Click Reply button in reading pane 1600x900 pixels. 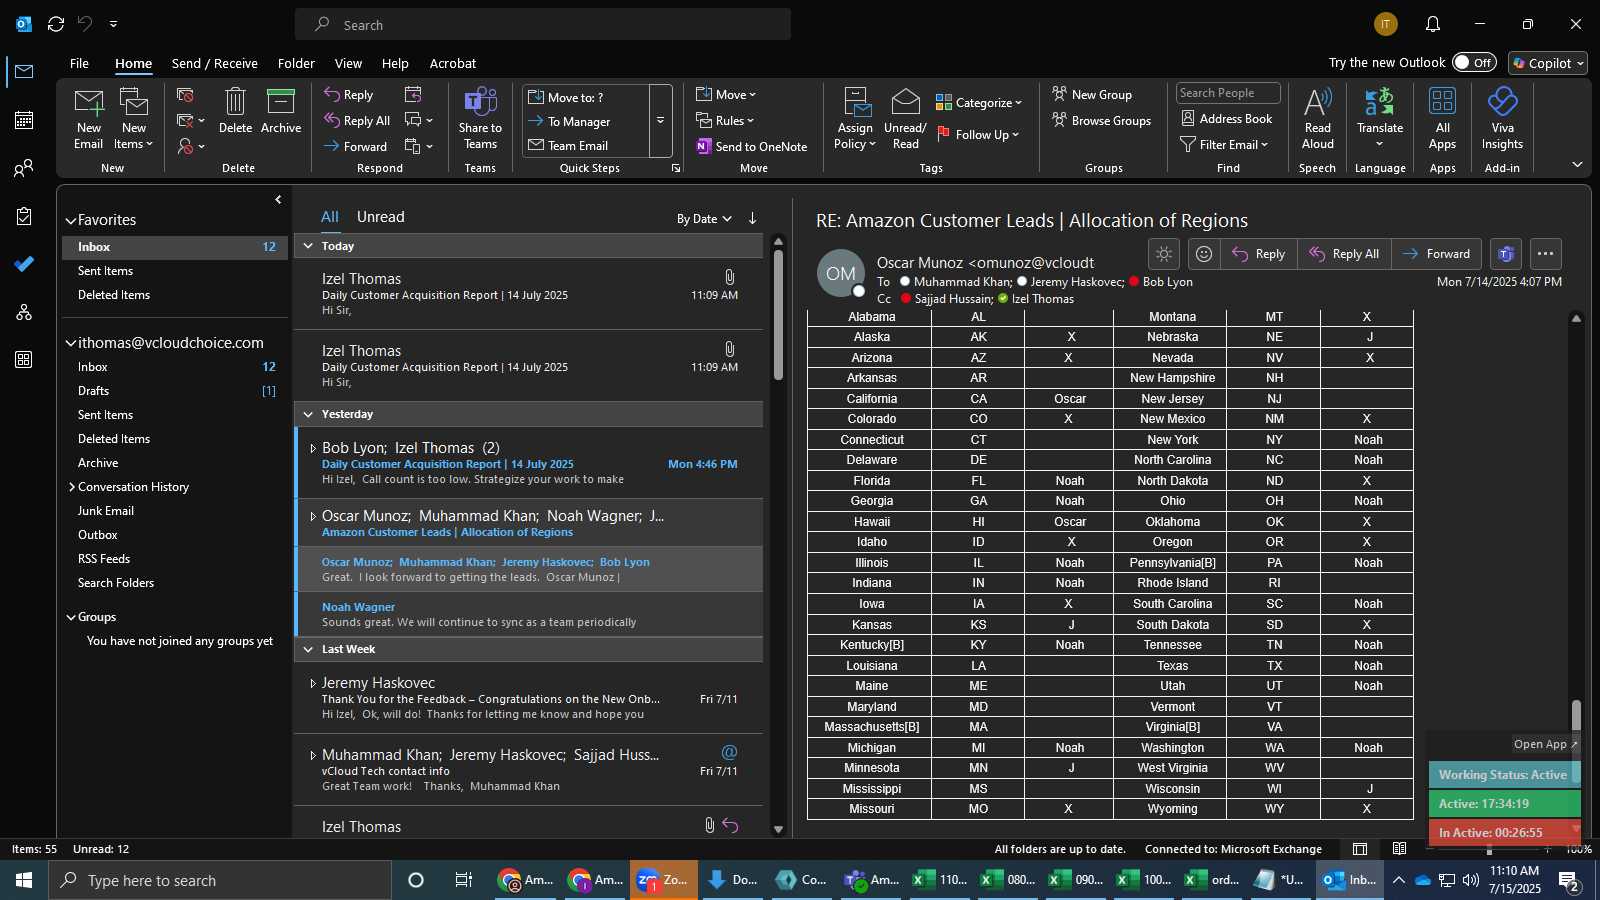tap(1259, 254)
